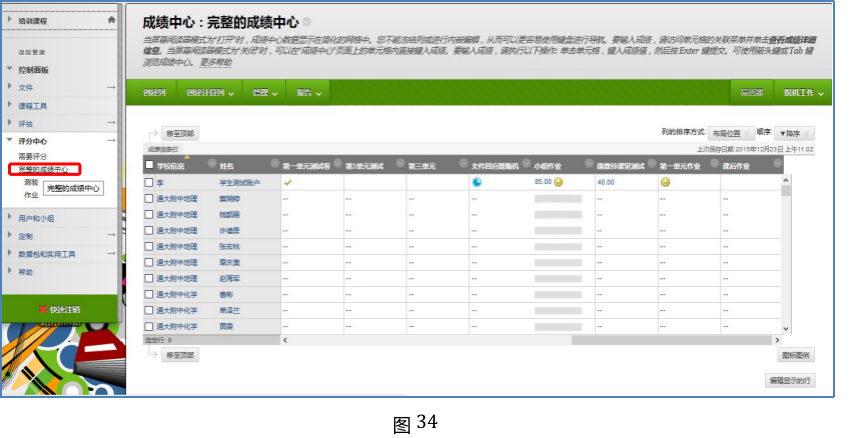Select the checkbox for student 曹彬

149,294
